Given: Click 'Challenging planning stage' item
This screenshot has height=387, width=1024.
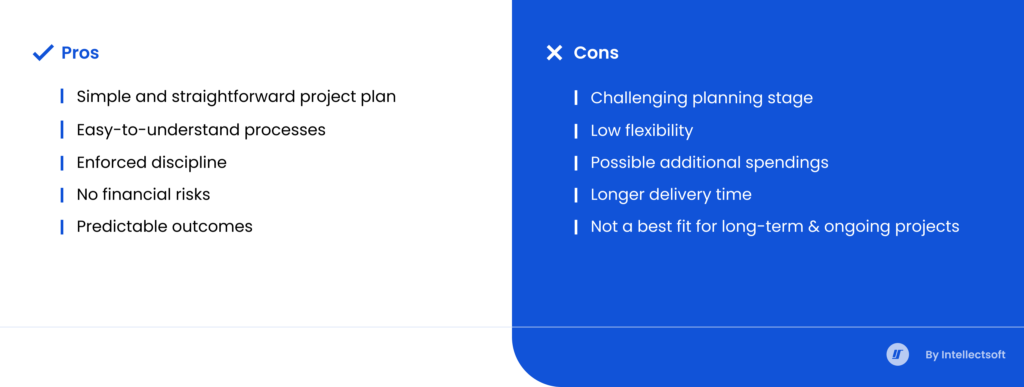Looking at the screenshot, I should [701, 98].
